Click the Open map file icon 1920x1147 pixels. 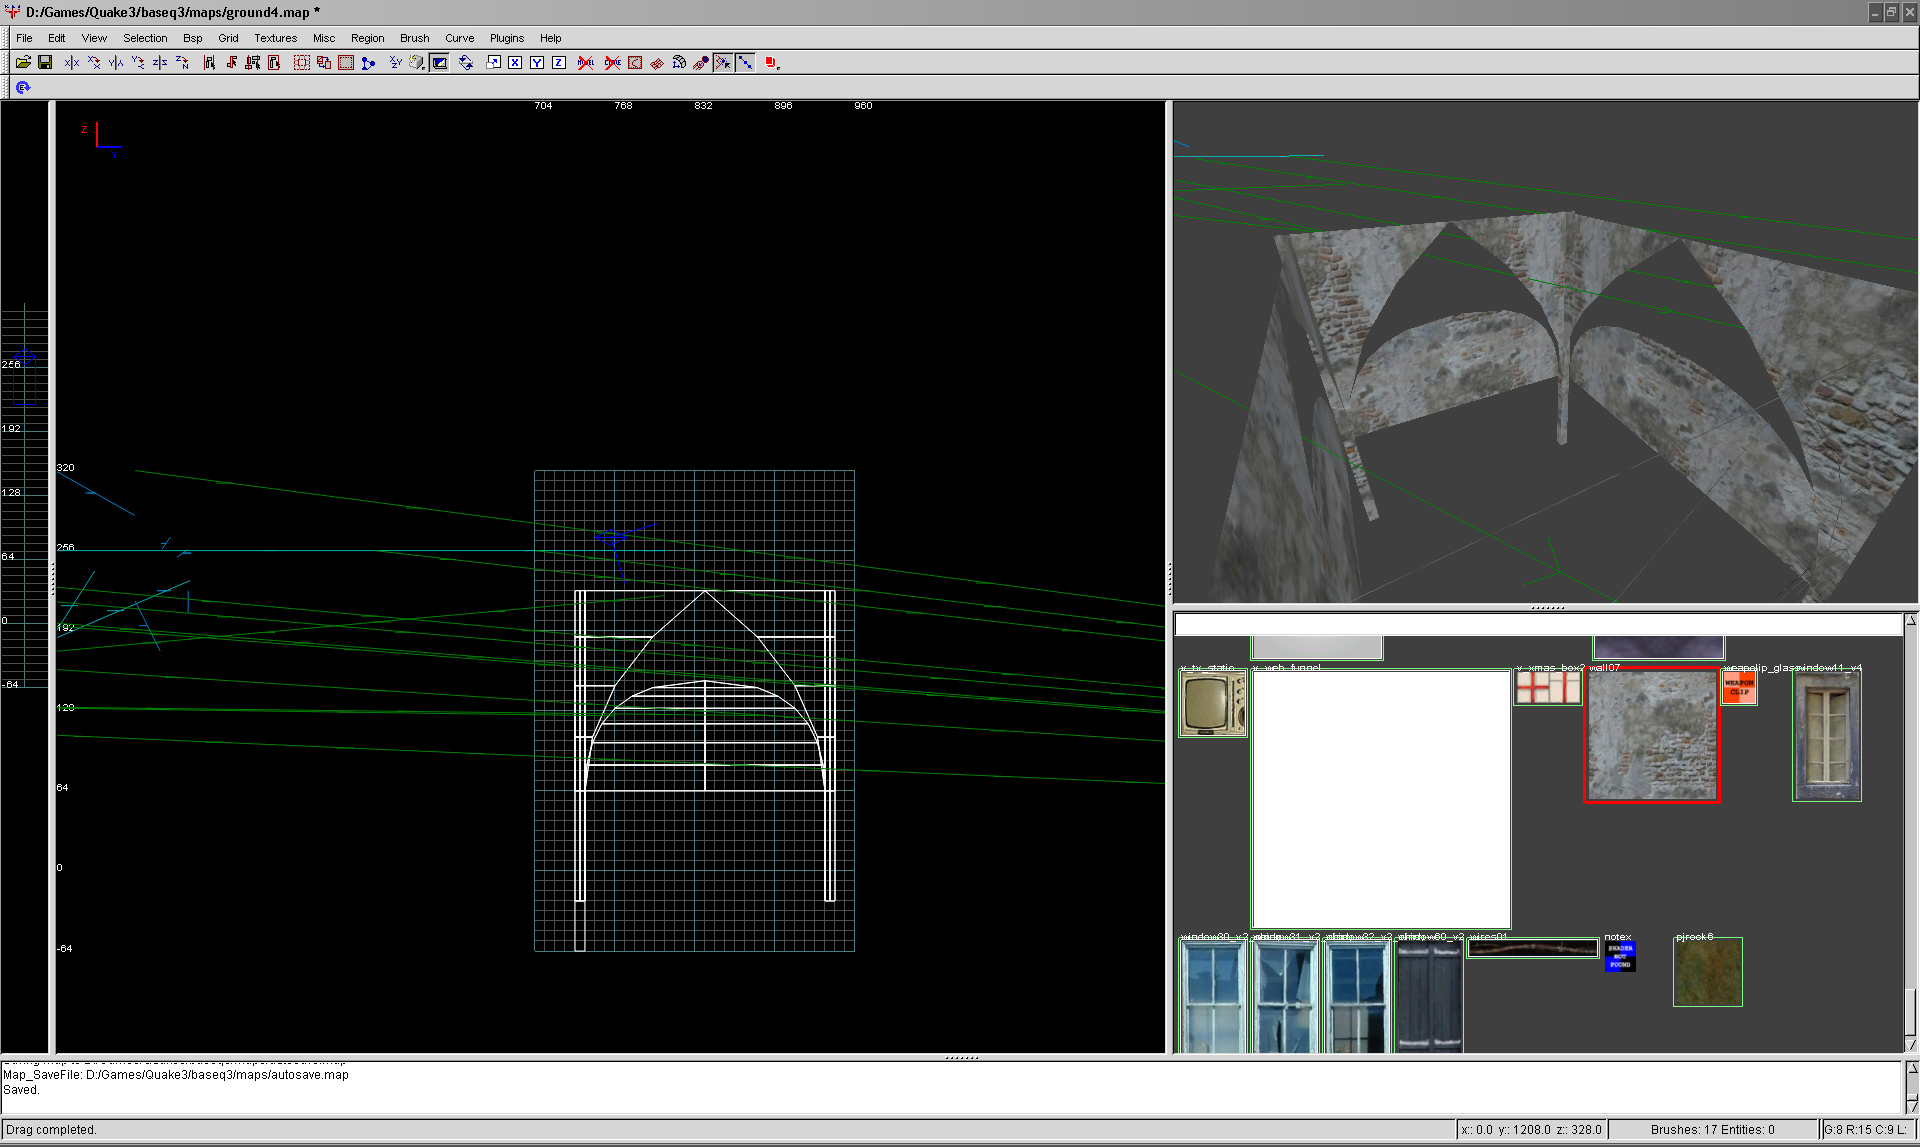coord(23,62)
